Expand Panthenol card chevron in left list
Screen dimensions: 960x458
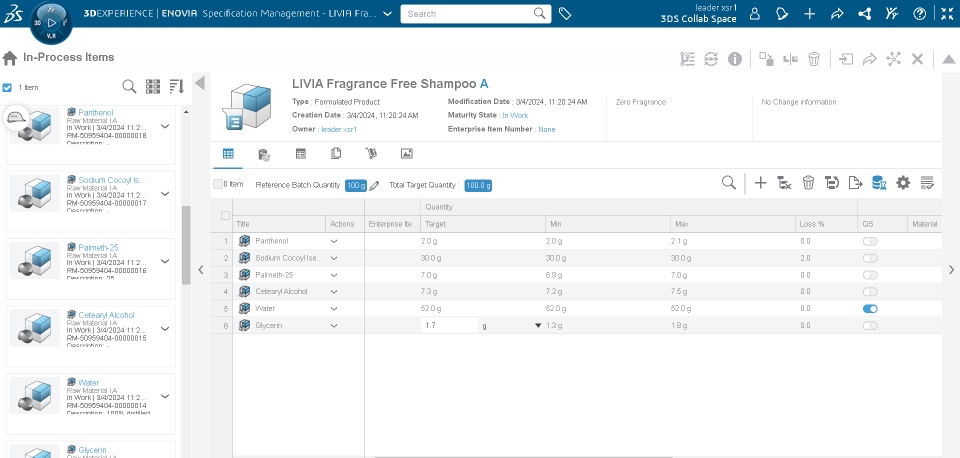coord(165,126)
